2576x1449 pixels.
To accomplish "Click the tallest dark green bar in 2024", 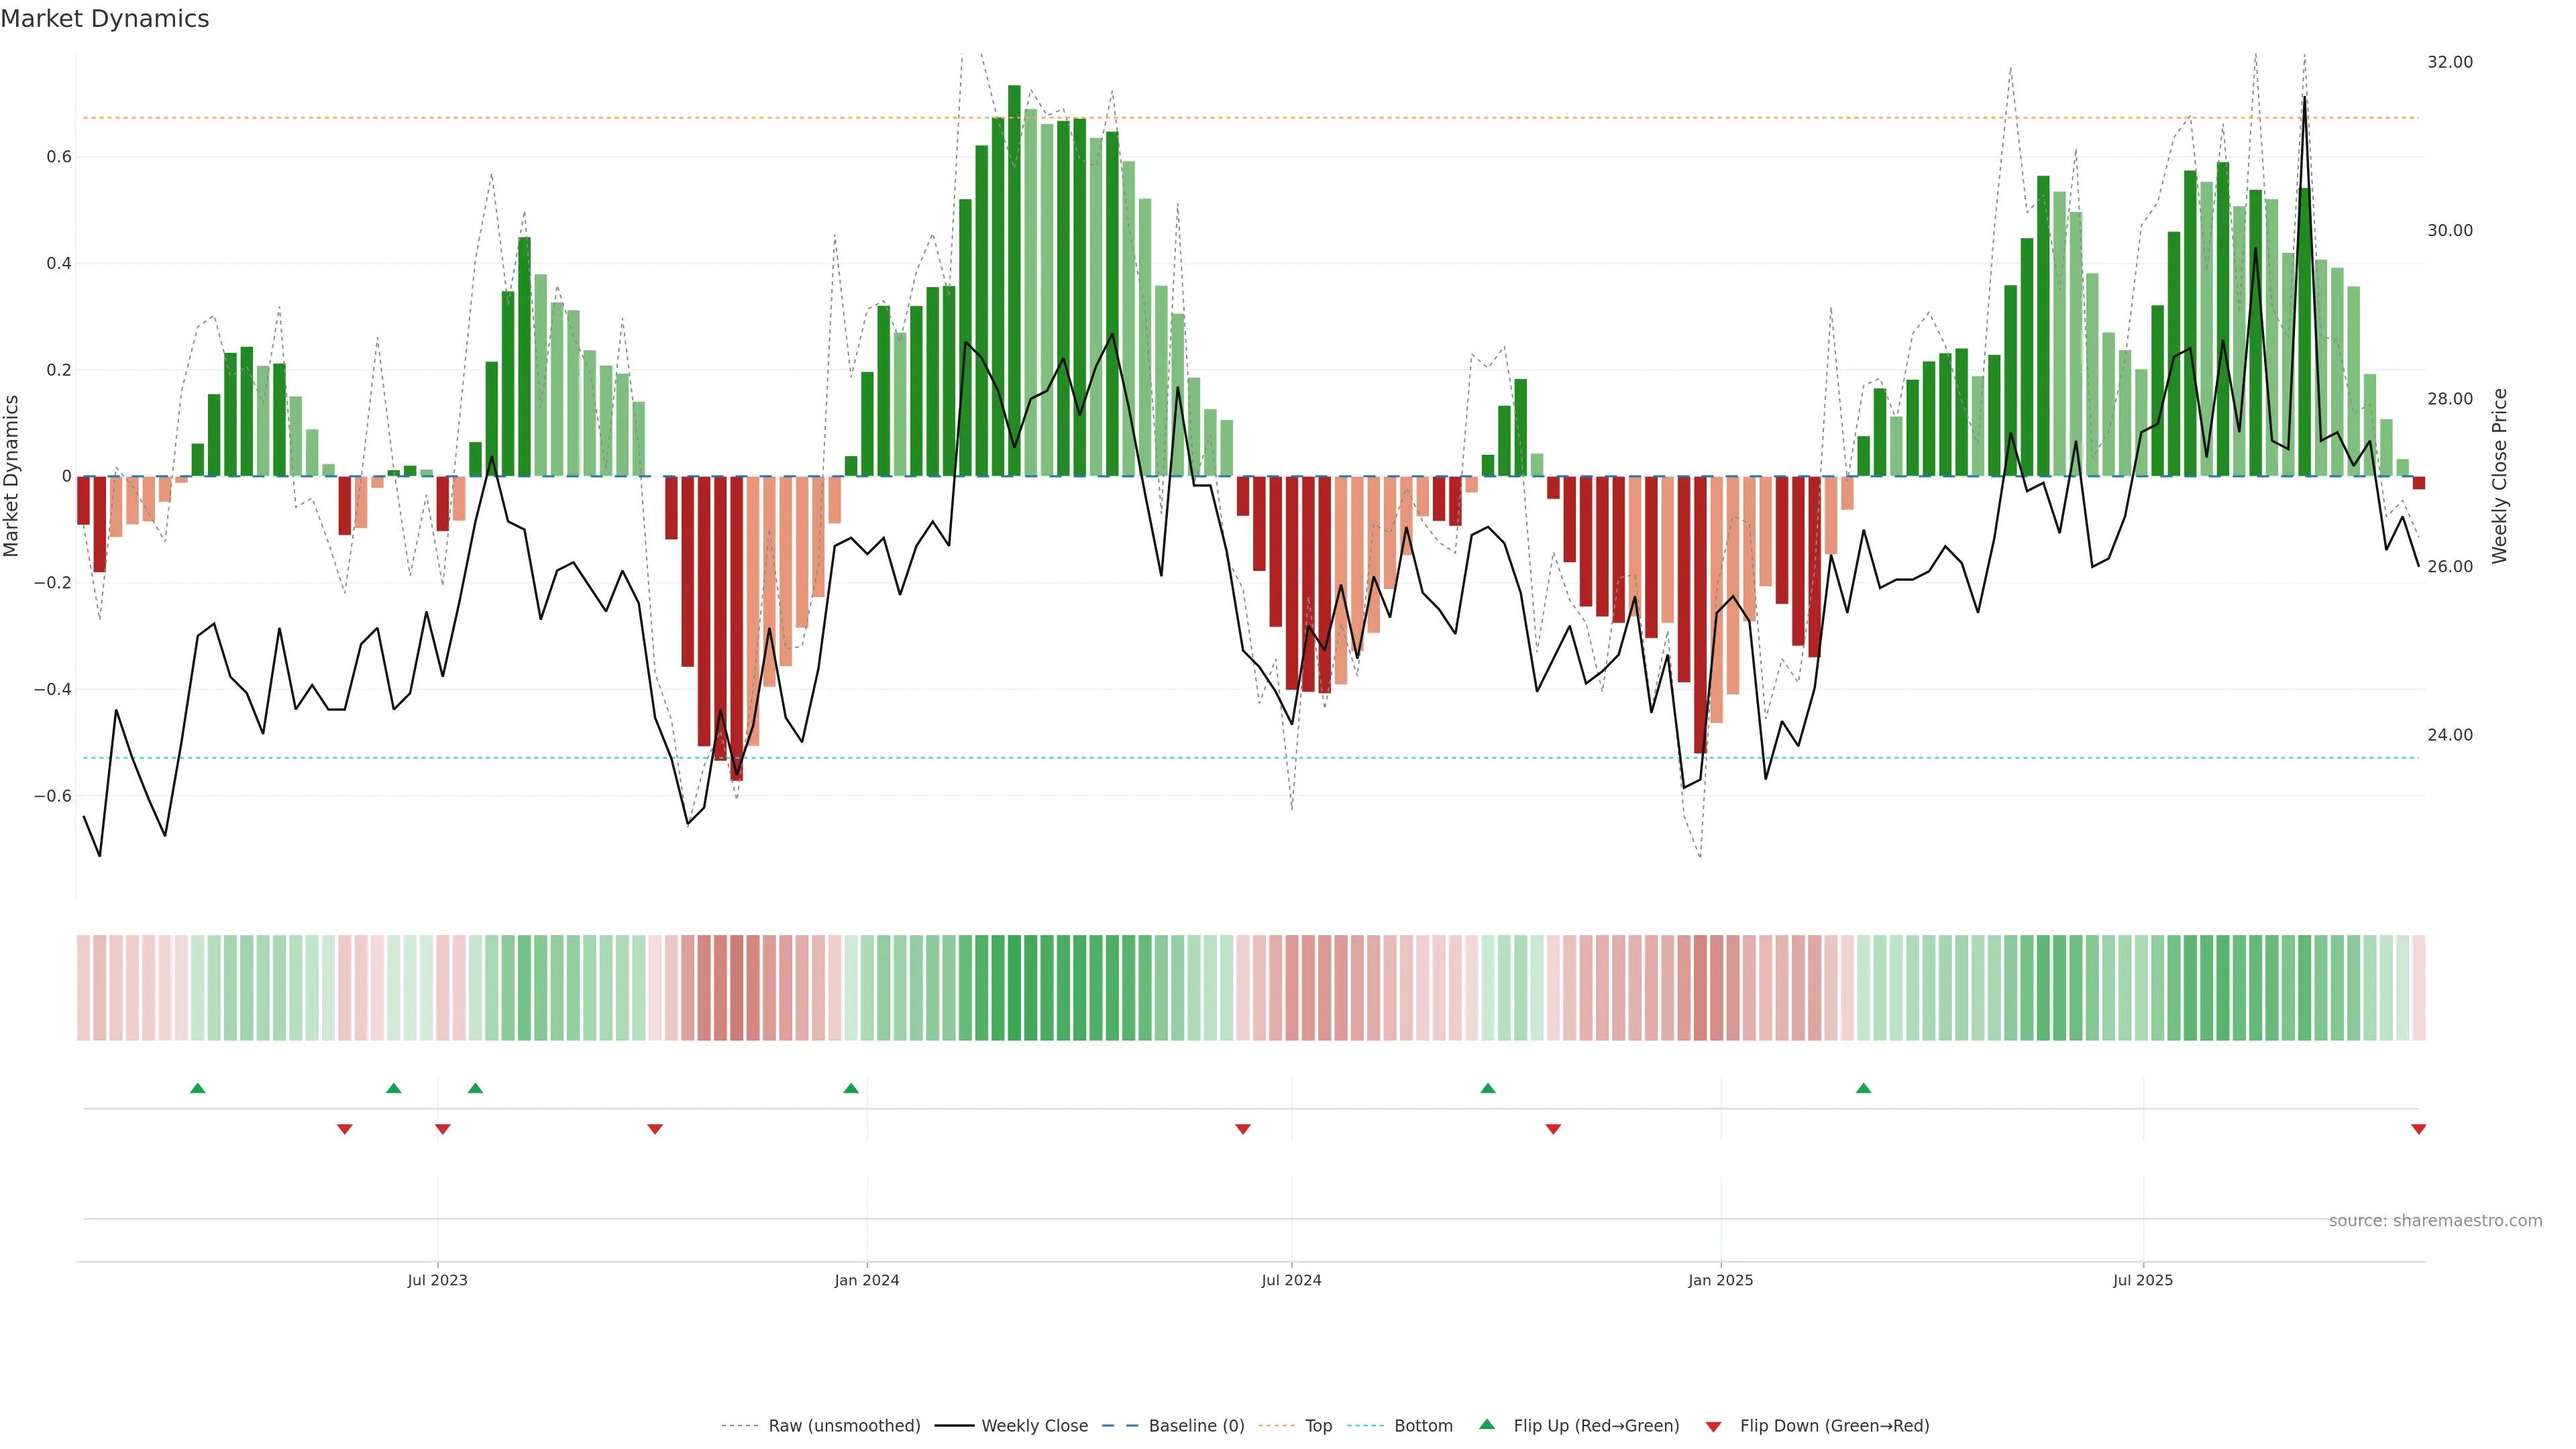I will [1014, 280].
